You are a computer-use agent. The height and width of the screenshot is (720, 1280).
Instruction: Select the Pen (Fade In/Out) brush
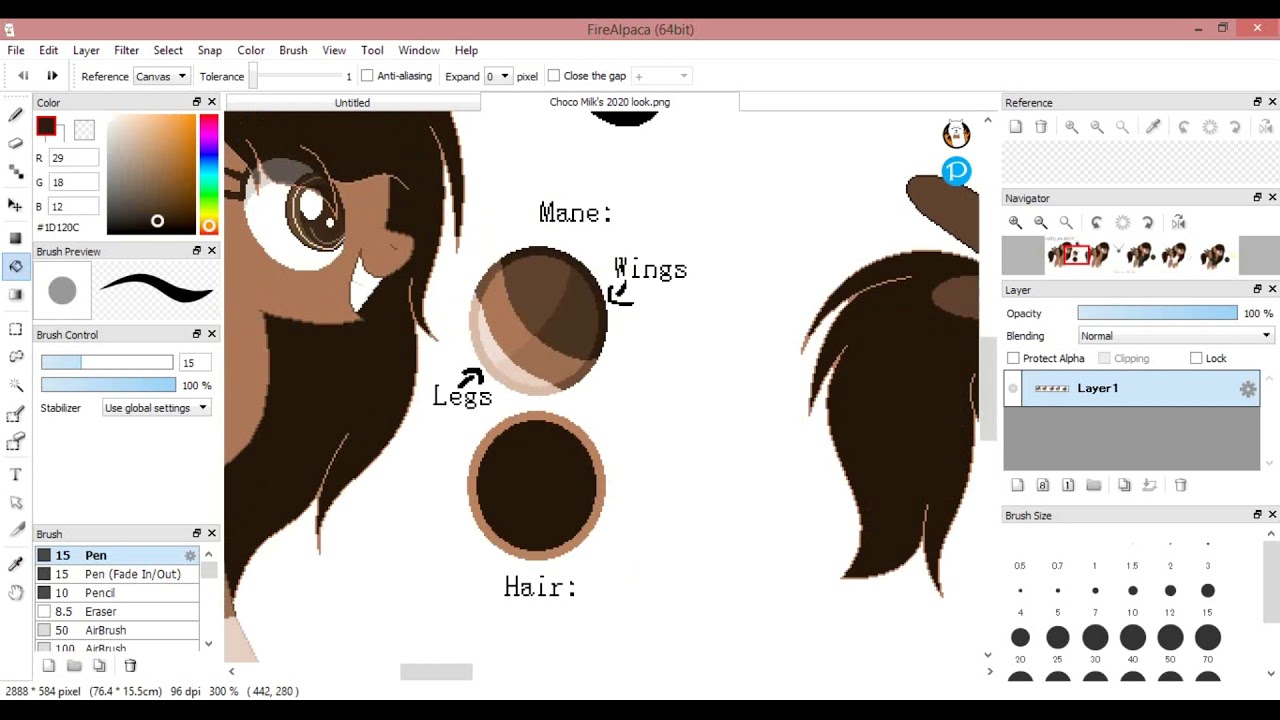point(117,574)
